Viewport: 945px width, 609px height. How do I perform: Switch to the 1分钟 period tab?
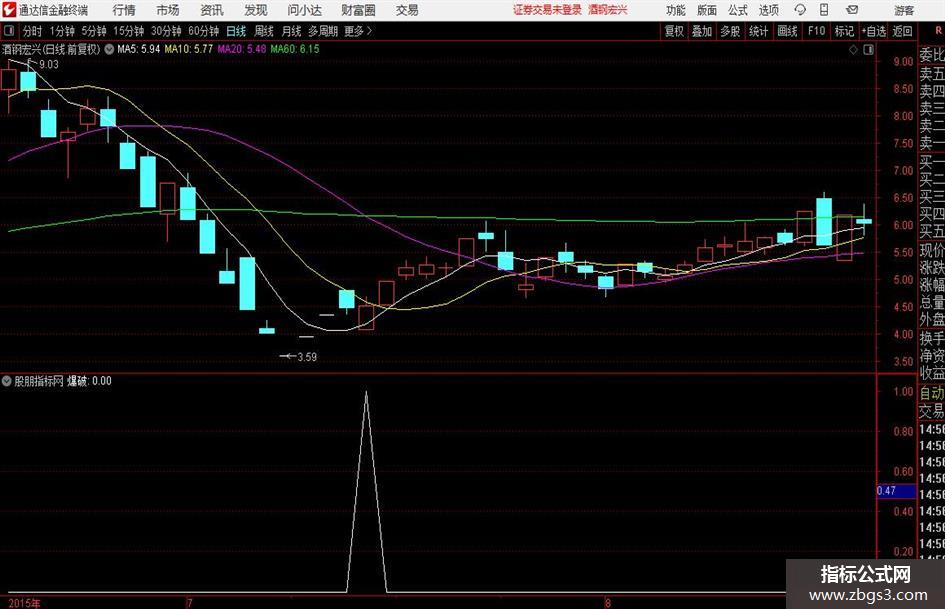coord(61,31)
